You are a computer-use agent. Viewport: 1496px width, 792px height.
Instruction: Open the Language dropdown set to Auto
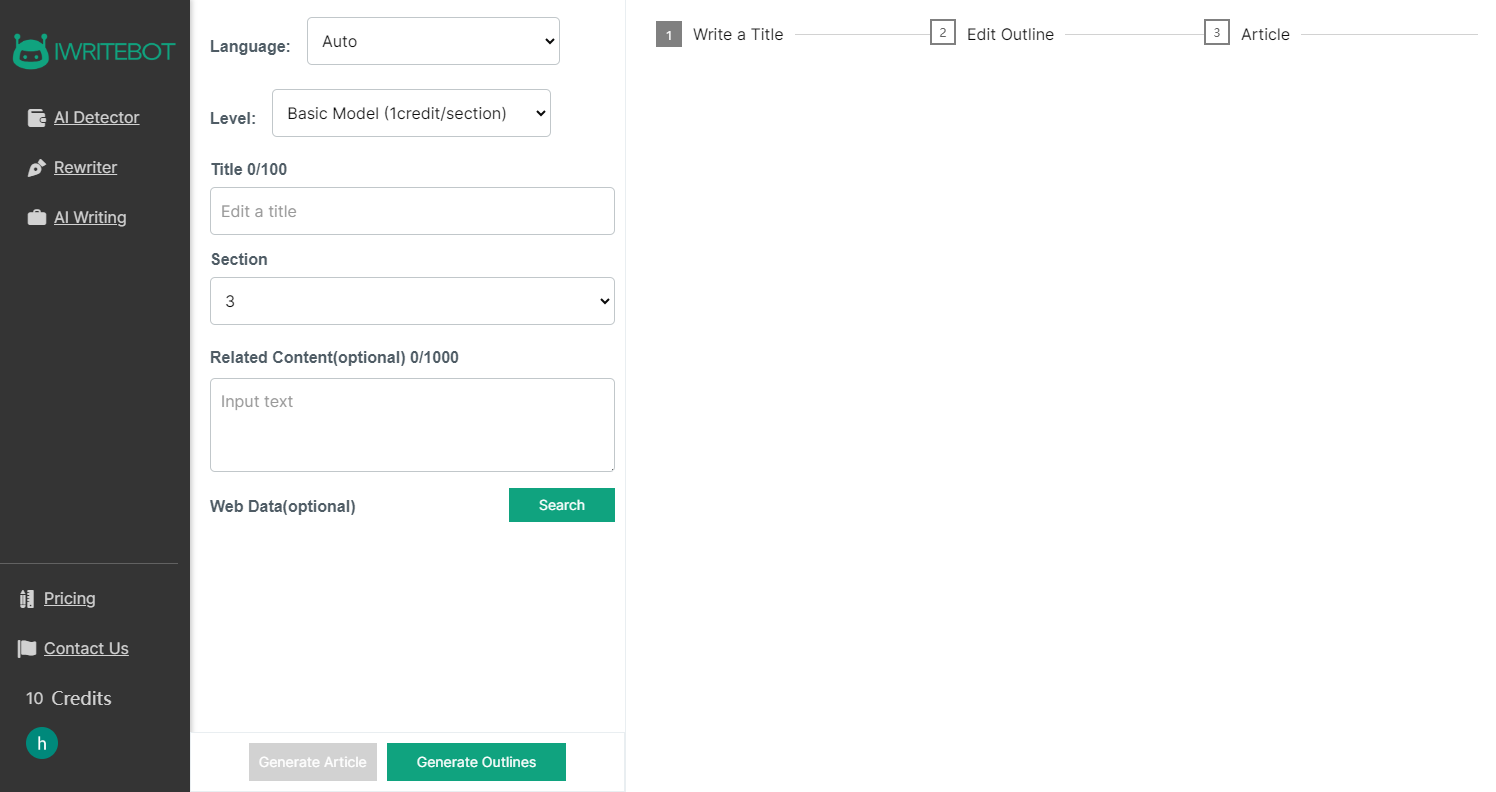[433, 42]
